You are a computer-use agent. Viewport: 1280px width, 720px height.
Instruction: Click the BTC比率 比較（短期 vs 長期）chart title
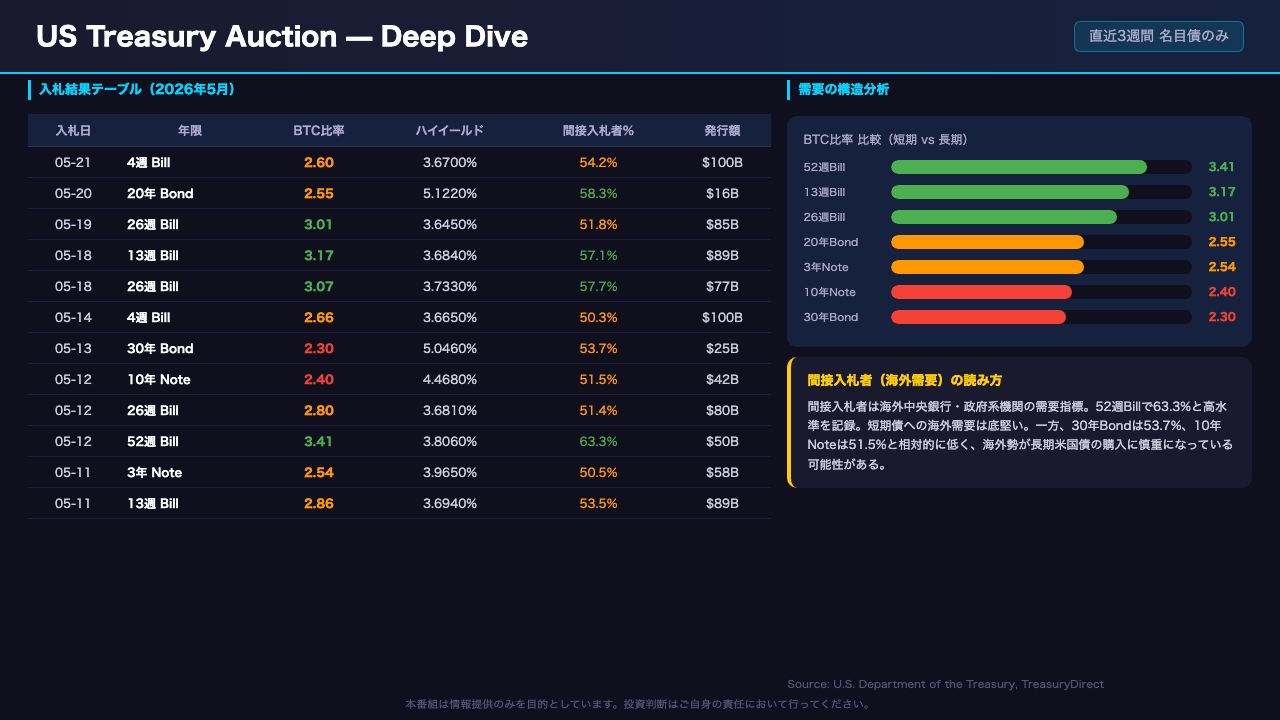(885, 139)
